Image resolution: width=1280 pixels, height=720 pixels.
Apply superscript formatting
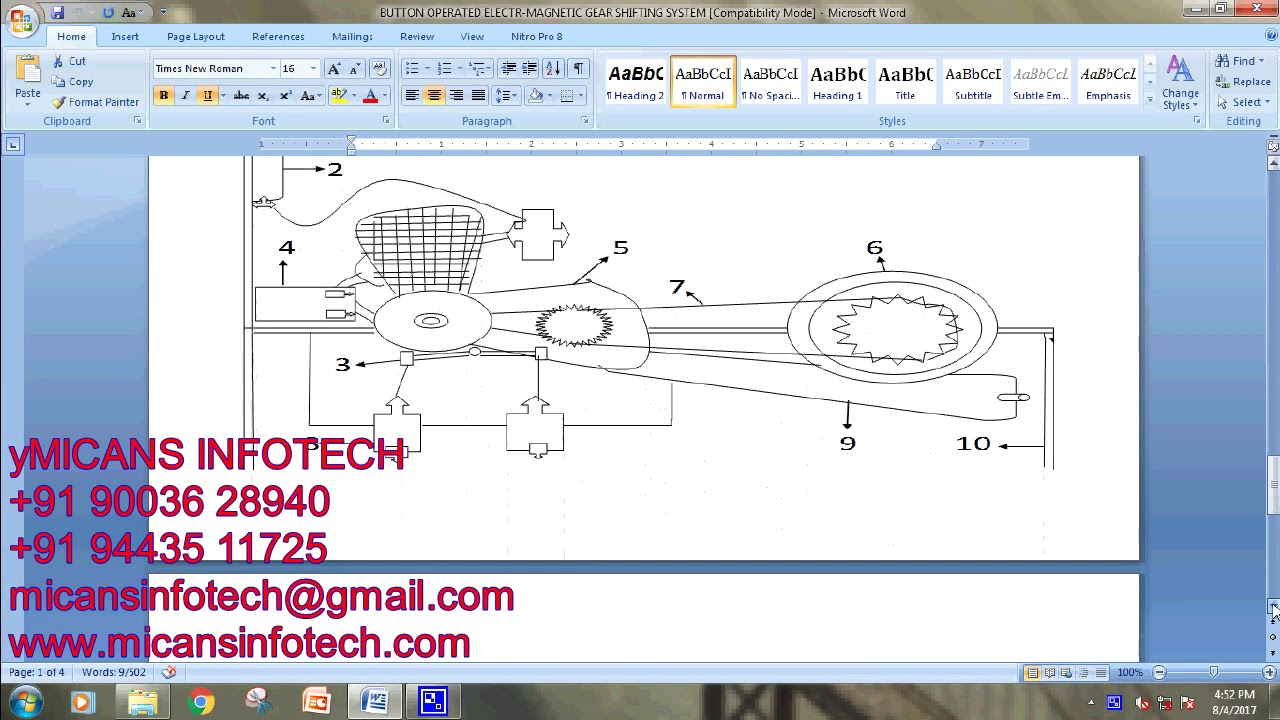point(285,96)
